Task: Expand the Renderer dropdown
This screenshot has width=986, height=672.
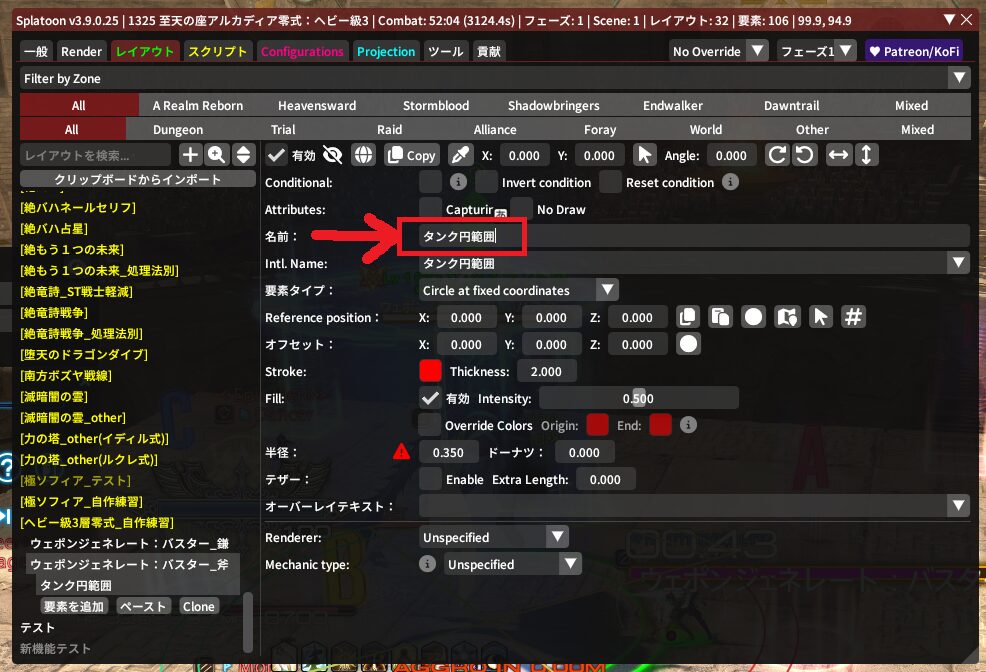Action: [495, 537]
